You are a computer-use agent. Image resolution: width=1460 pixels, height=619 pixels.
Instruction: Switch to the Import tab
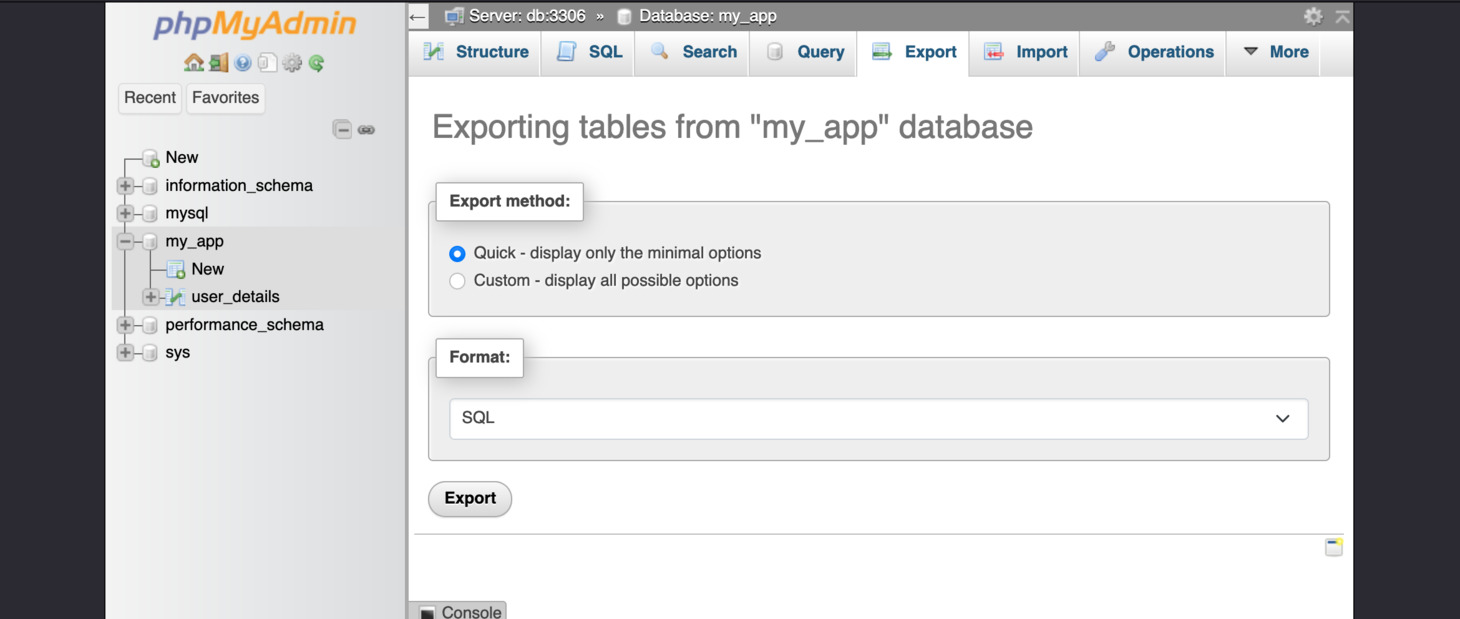coord(1026,52)
